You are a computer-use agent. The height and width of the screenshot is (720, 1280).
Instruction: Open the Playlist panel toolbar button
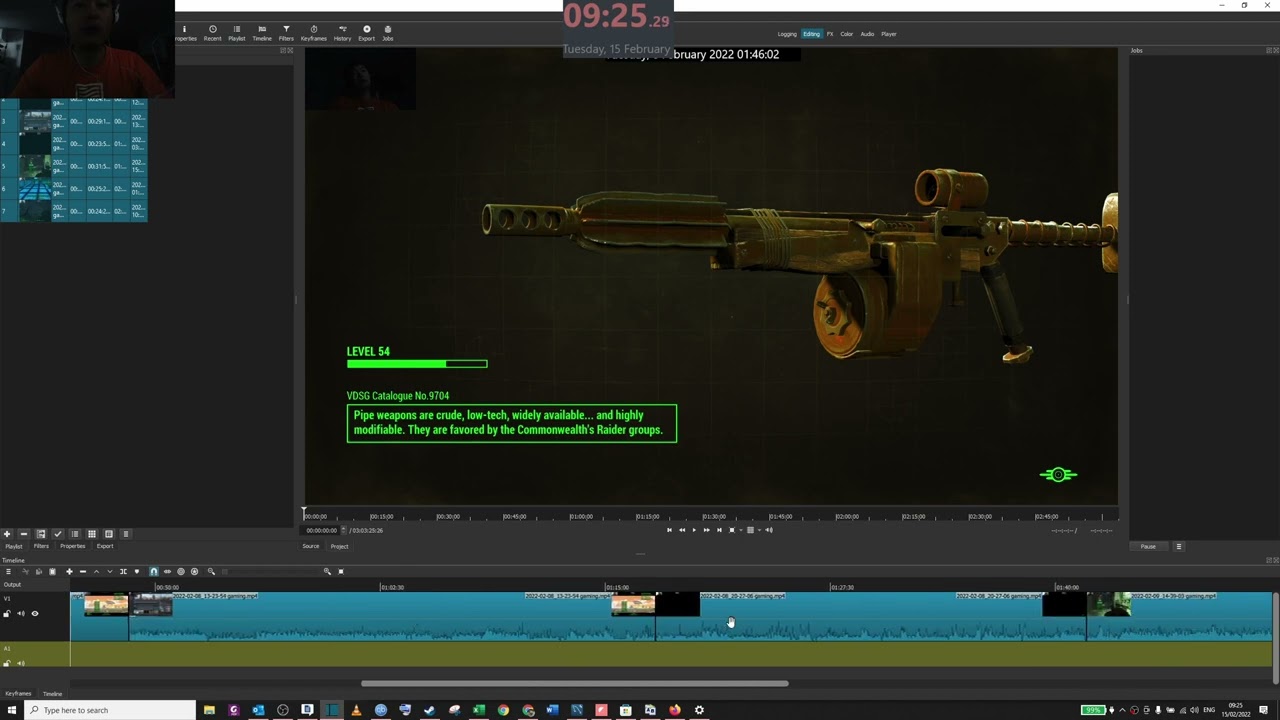point(237,33)
